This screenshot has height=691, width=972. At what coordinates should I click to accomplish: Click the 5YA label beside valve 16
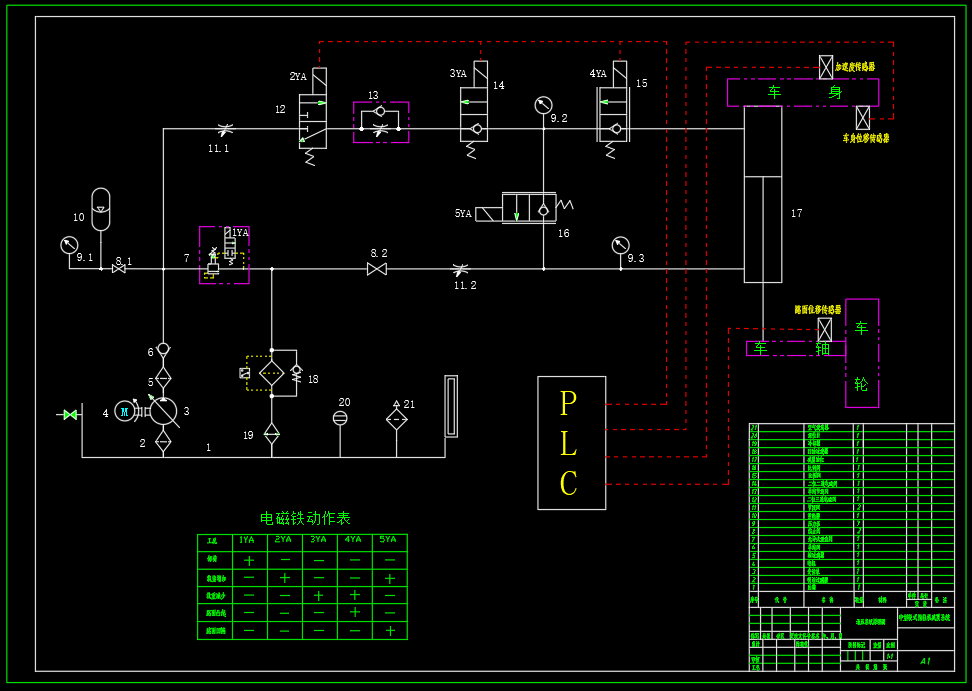coord(463,213)
